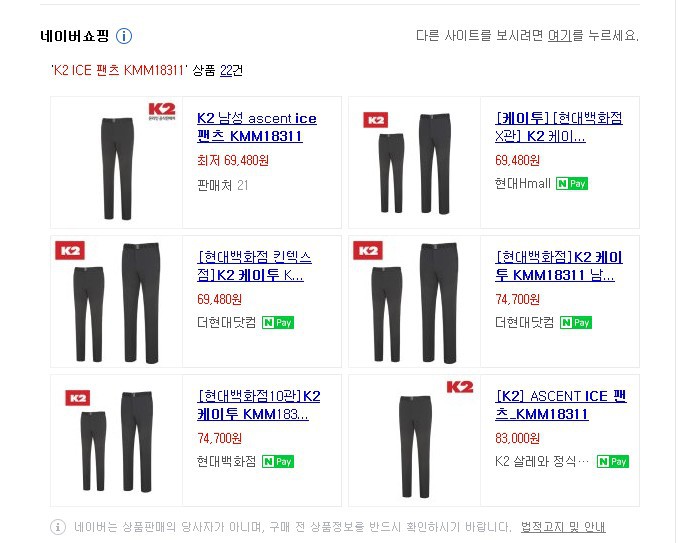
Task: Open the [케이투] [현대백화점 X관] product title
Action: 559,127
